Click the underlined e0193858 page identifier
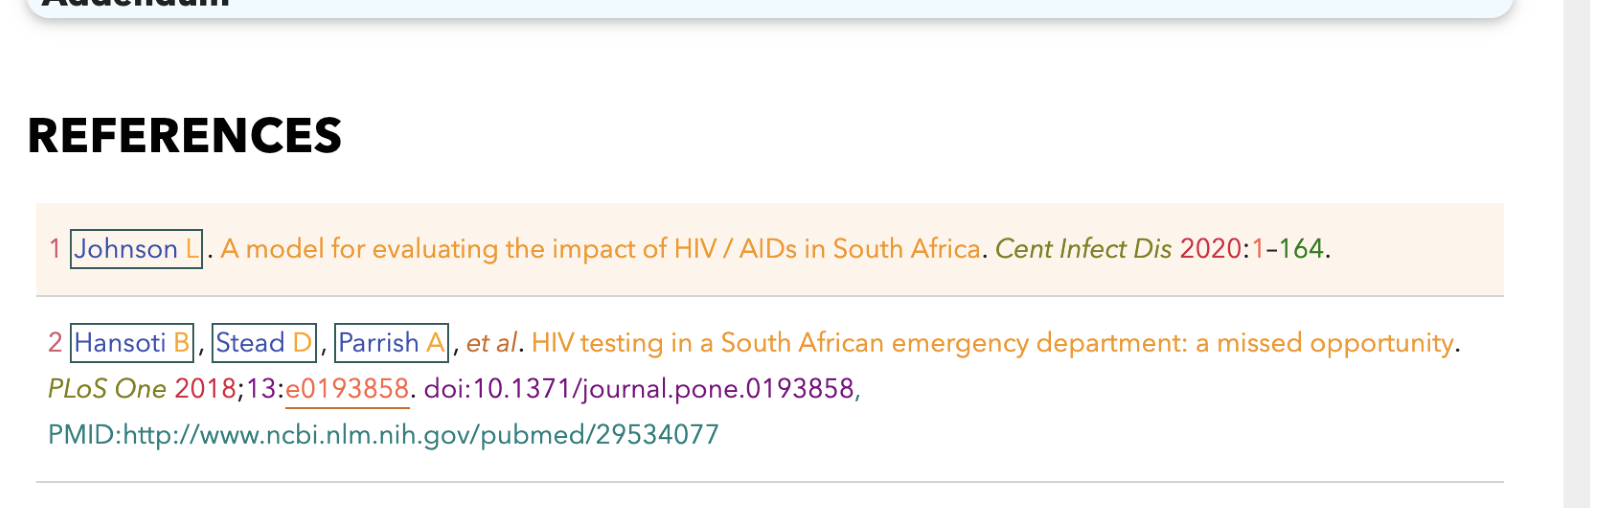This screenshot has height=508, width=1600. point(347,389)
